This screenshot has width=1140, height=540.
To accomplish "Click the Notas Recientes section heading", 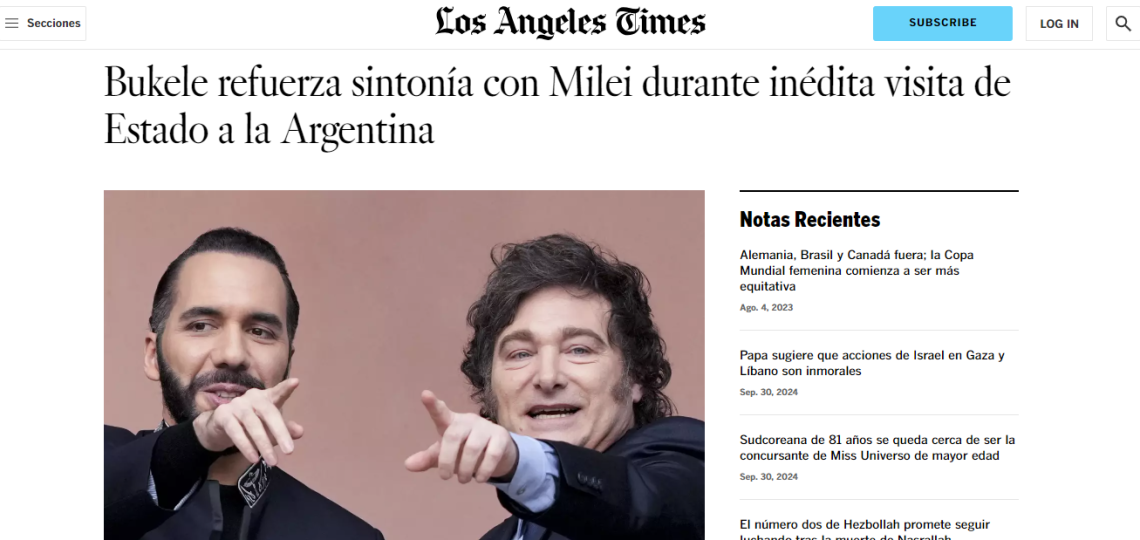I will coord(810,219).
